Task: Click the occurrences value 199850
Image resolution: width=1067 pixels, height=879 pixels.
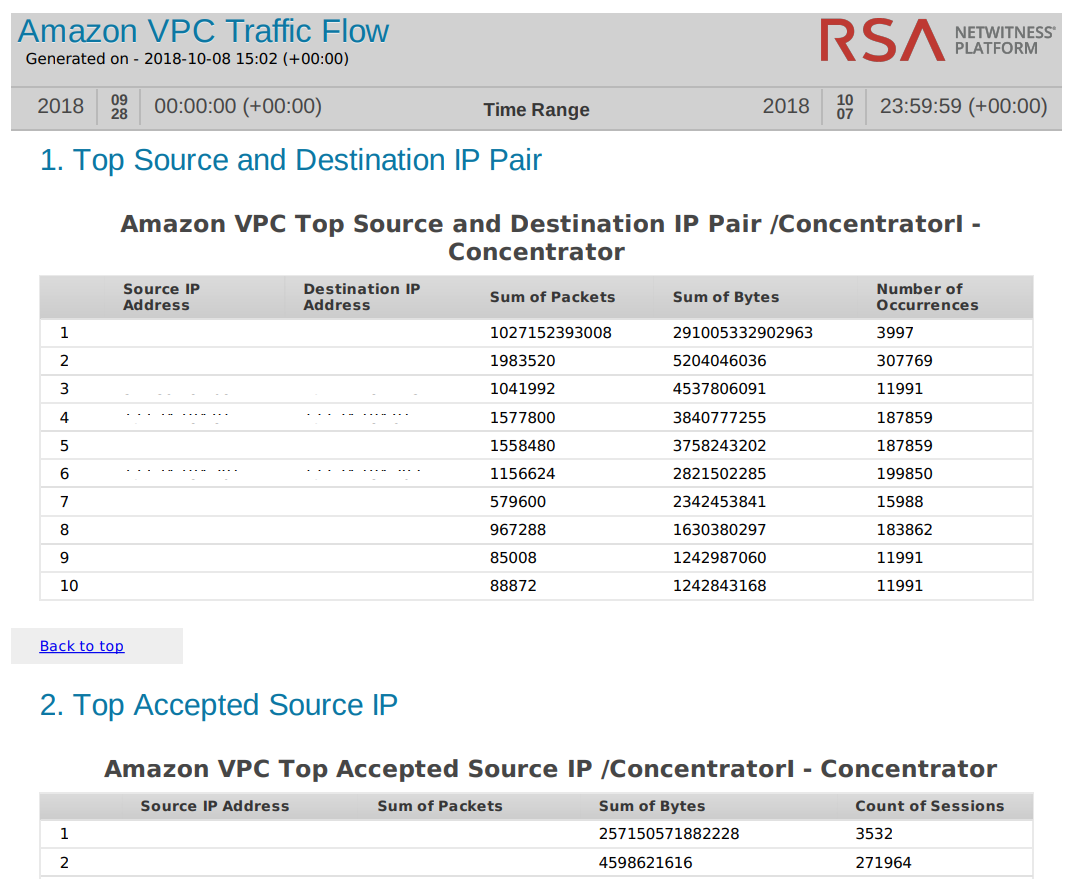Action: tap(904, 474)
